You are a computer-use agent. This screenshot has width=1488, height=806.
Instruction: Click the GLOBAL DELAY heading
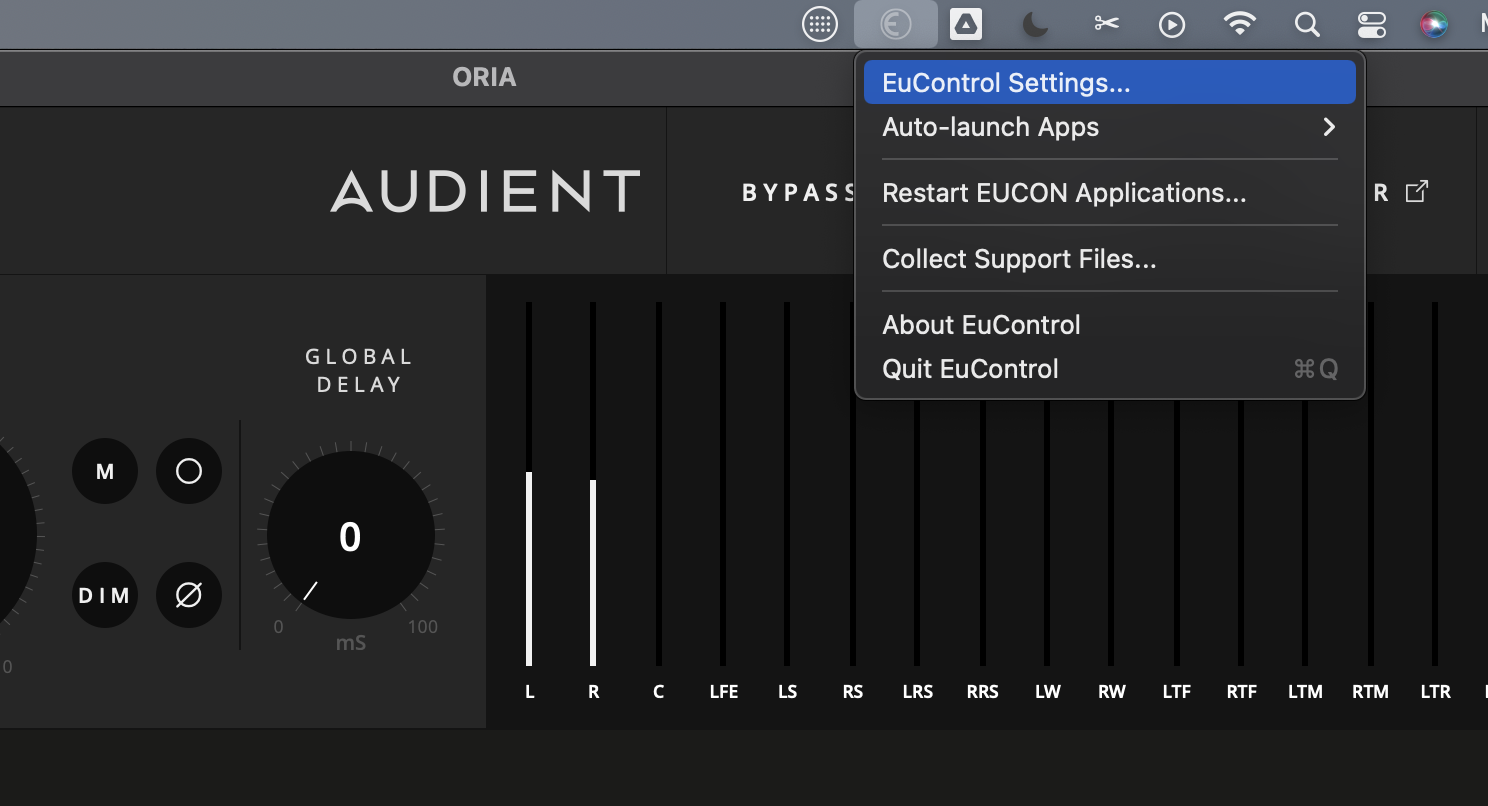(x=359, y=370)
